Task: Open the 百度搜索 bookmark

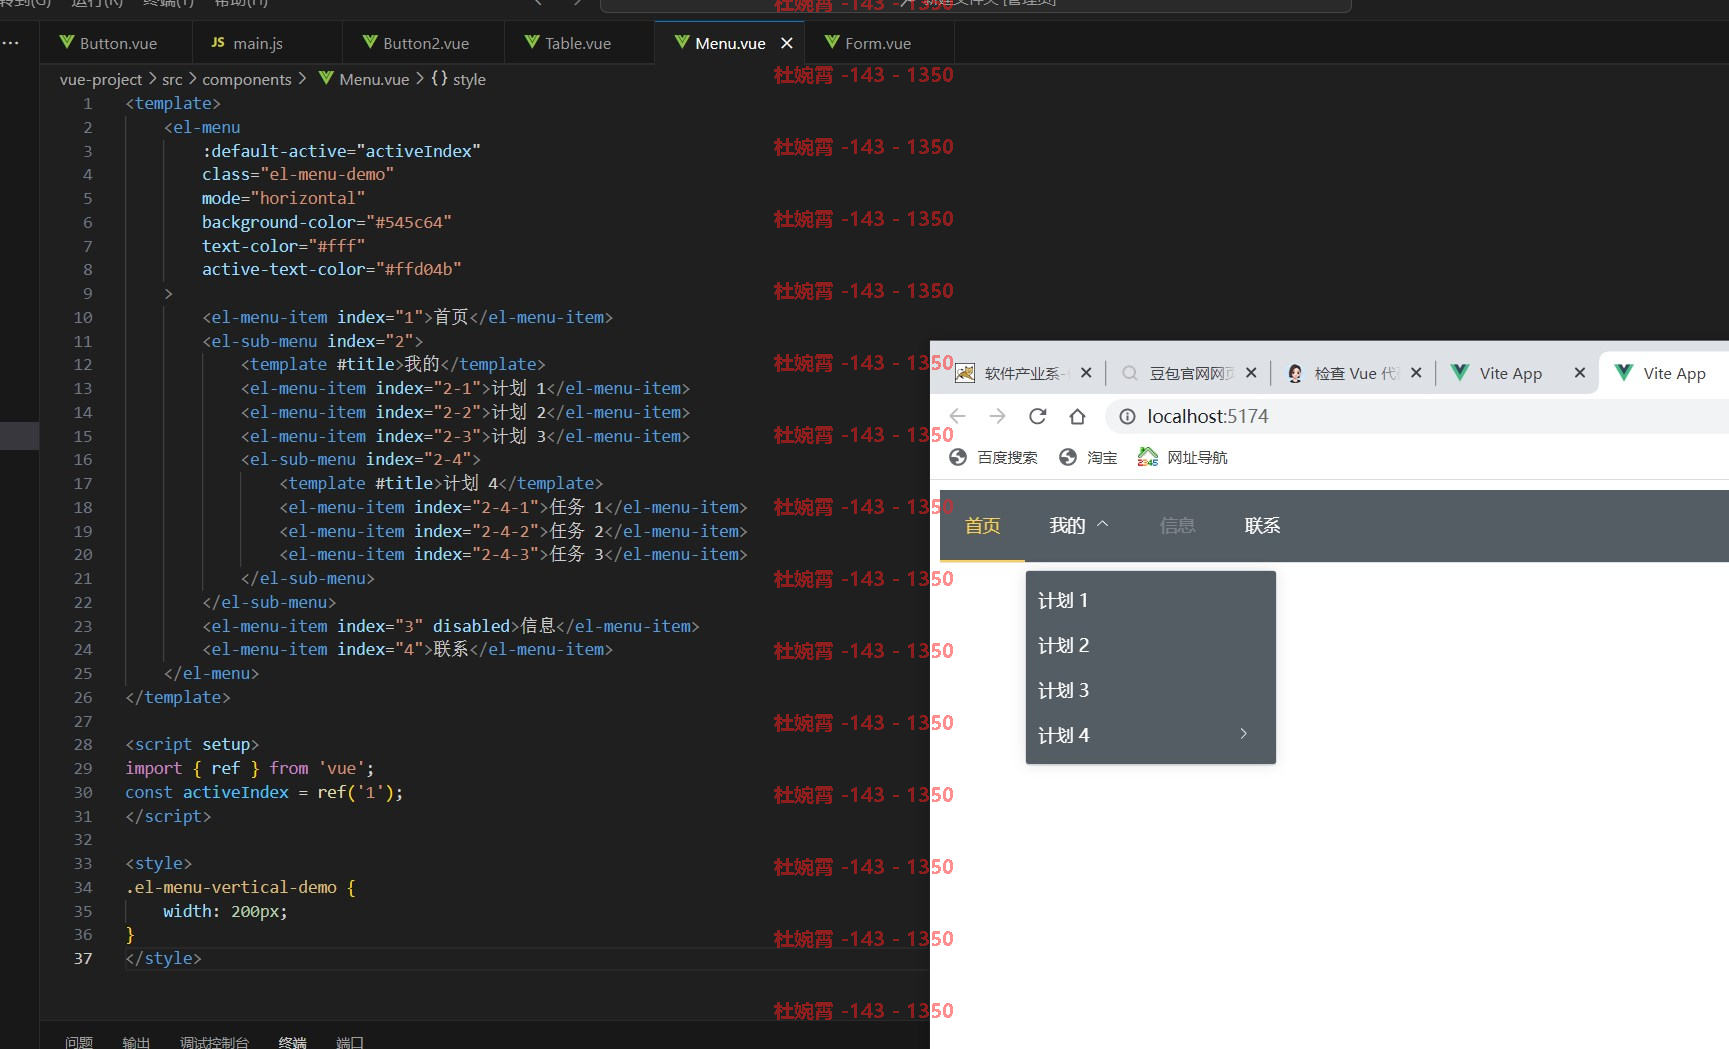Action: (x=993, y=457)
